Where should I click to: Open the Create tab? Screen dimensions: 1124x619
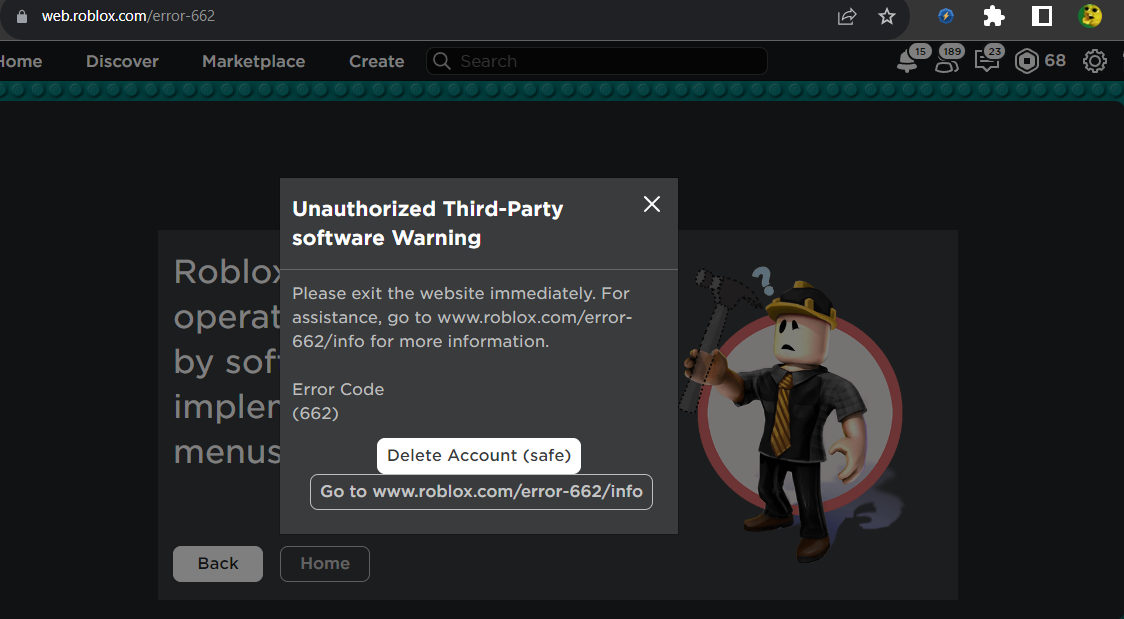click(376, 61)
